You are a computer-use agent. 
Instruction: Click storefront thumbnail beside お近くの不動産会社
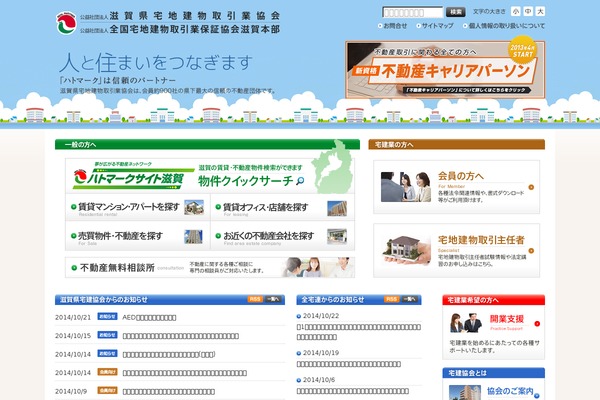[337, 236]
